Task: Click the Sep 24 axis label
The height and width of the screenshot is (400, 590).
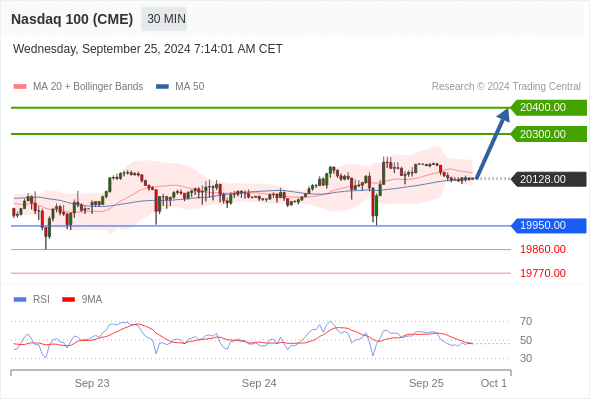Action: pyautogui.click(x=259, y=383)
